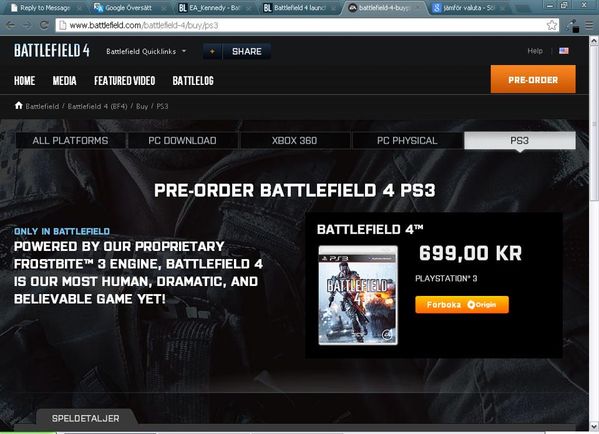The height and width of the screenshot is (434, 599).
Task: Open the Battlelog navigation link
Action: tap(193, 81)
